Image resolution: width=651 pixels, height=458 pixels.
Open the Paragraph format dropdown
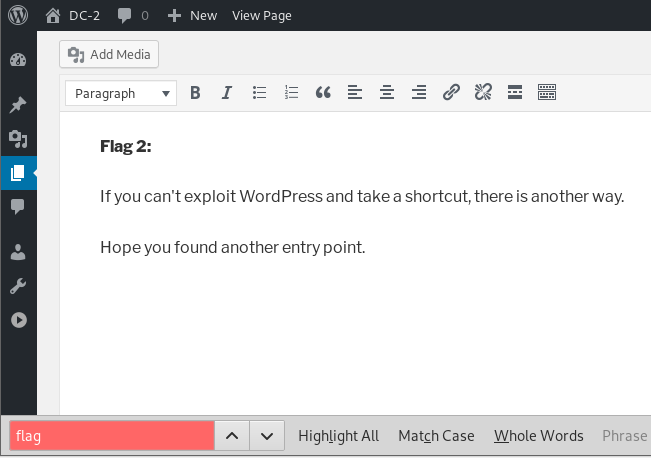click(x=121, y=93)
